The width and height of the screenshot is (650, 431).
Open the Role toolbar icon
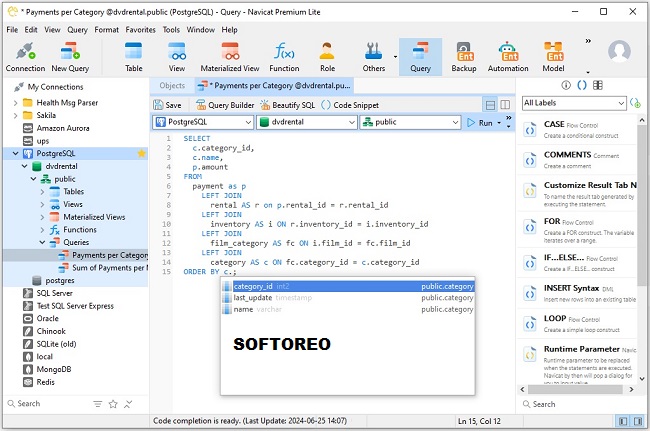tap(327, 57)
